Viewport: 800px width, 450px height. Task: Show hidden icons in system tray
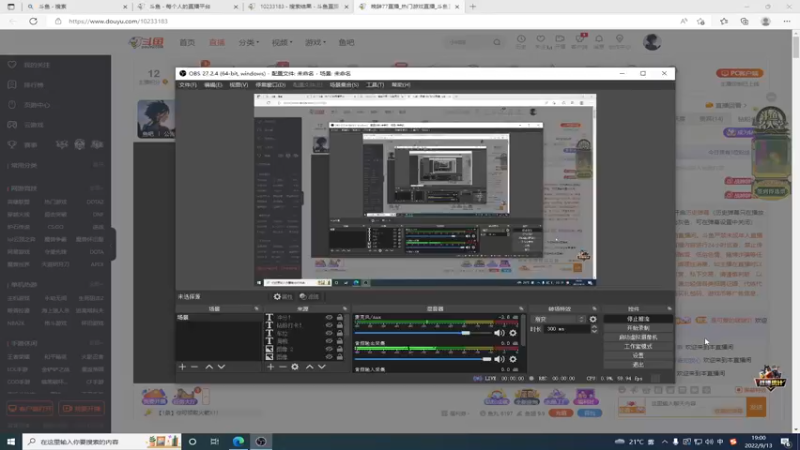click(664, 442)
